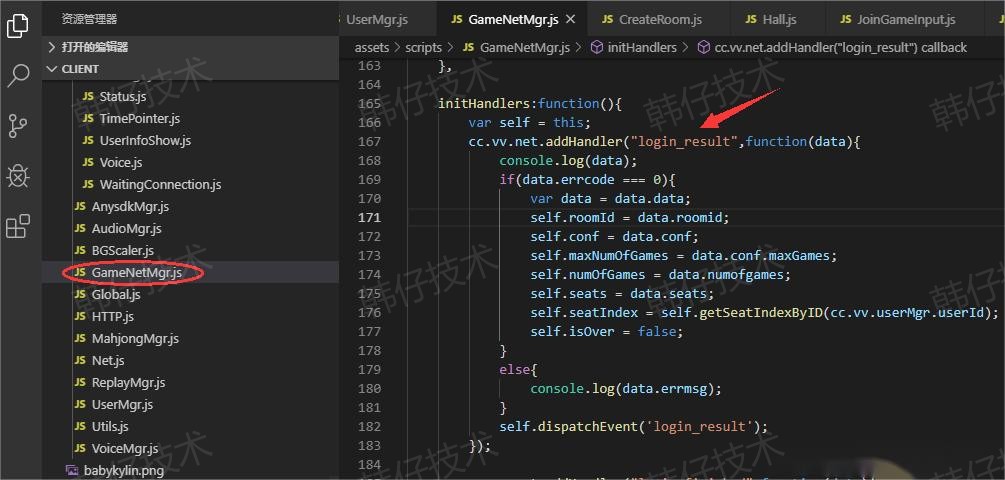Open WaitingConnection.js in the file tree
The height and width of the screenshot is (480, 1005).
(190, 185)
